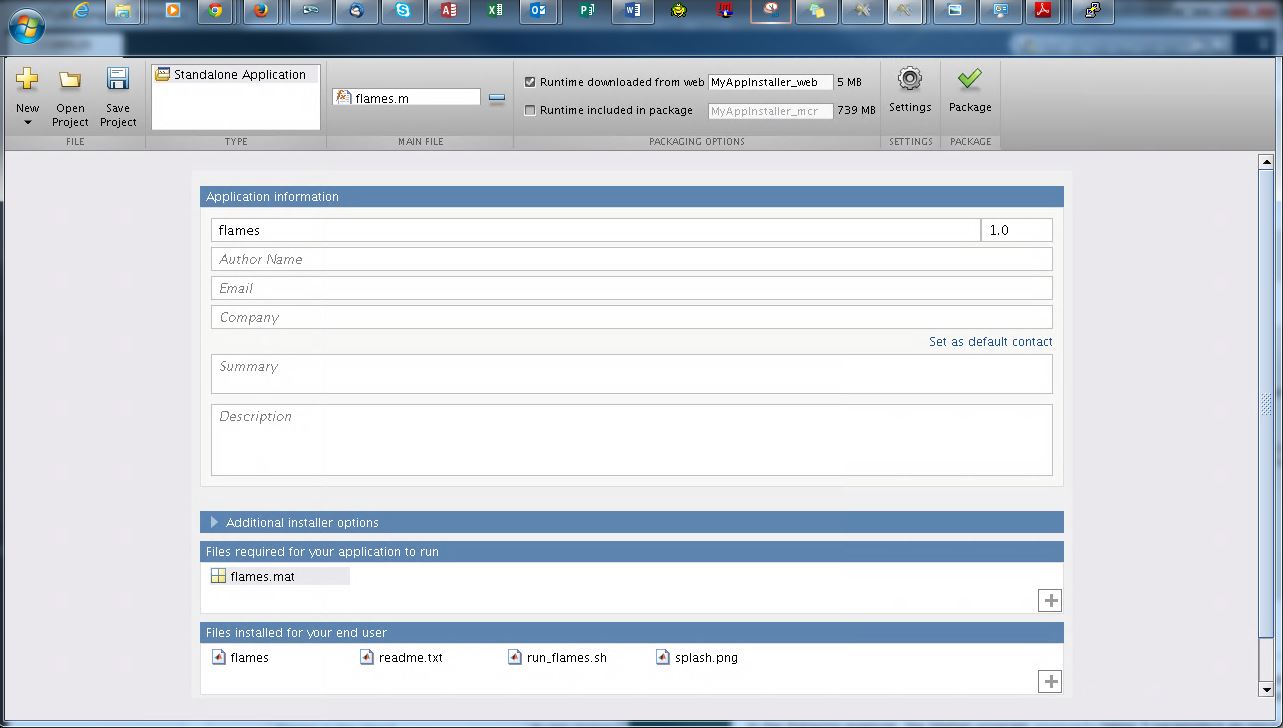Click the Windows Start orb
This screenshot has height=728, width=1283.
tap(26, 25)
